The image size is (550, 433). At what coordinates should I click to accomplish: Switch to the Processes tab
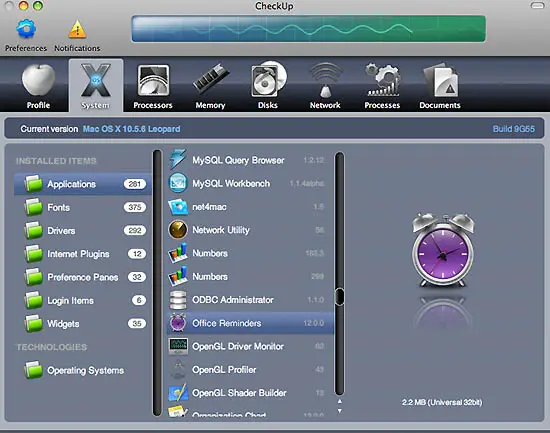382,86
